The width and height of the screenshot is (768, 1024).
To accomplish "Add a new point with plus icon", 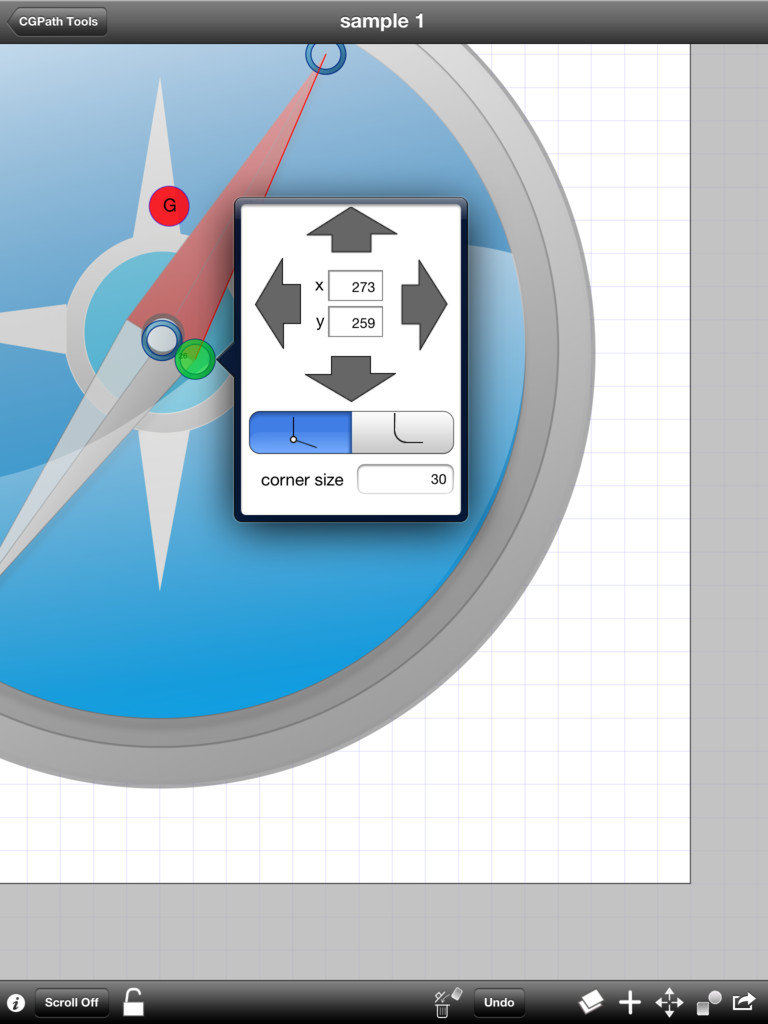I will pos(630,1002).
